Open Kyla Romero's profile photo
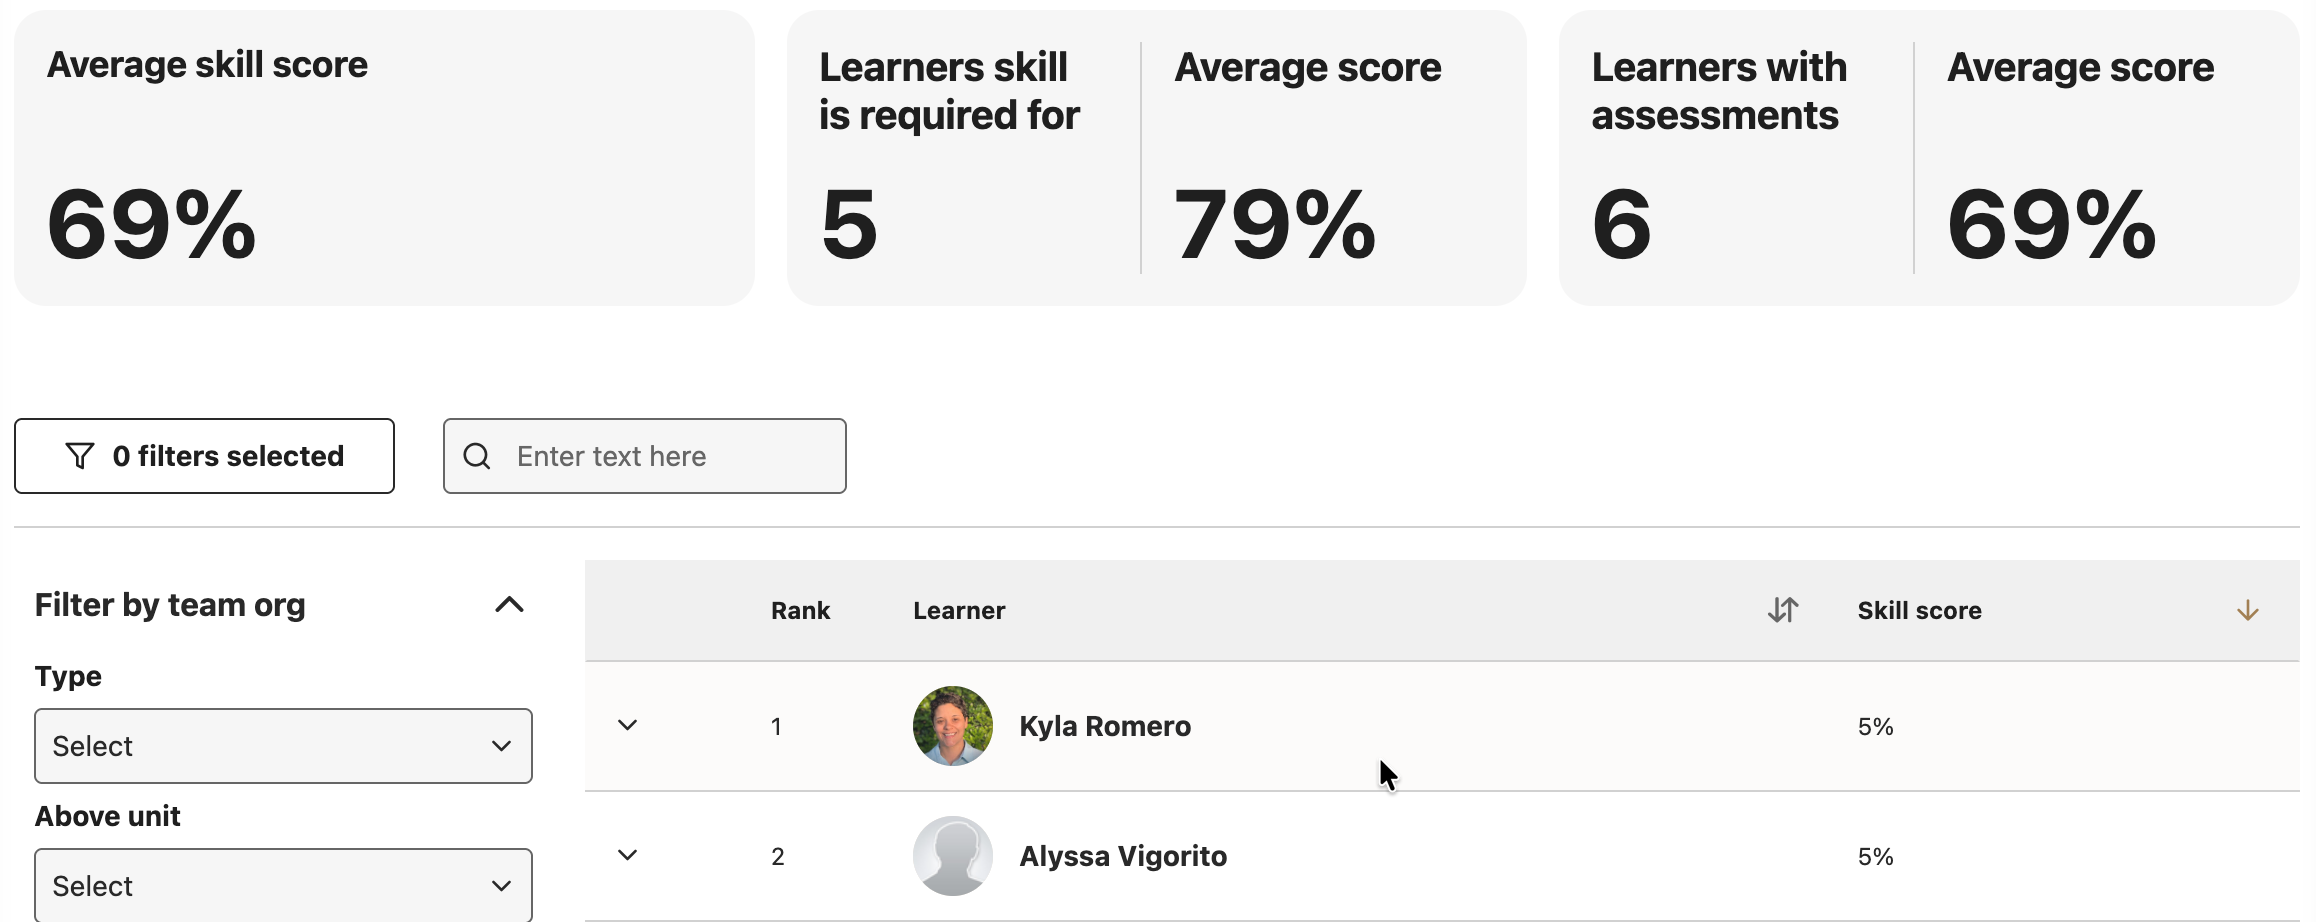 (x=953, y=726)
